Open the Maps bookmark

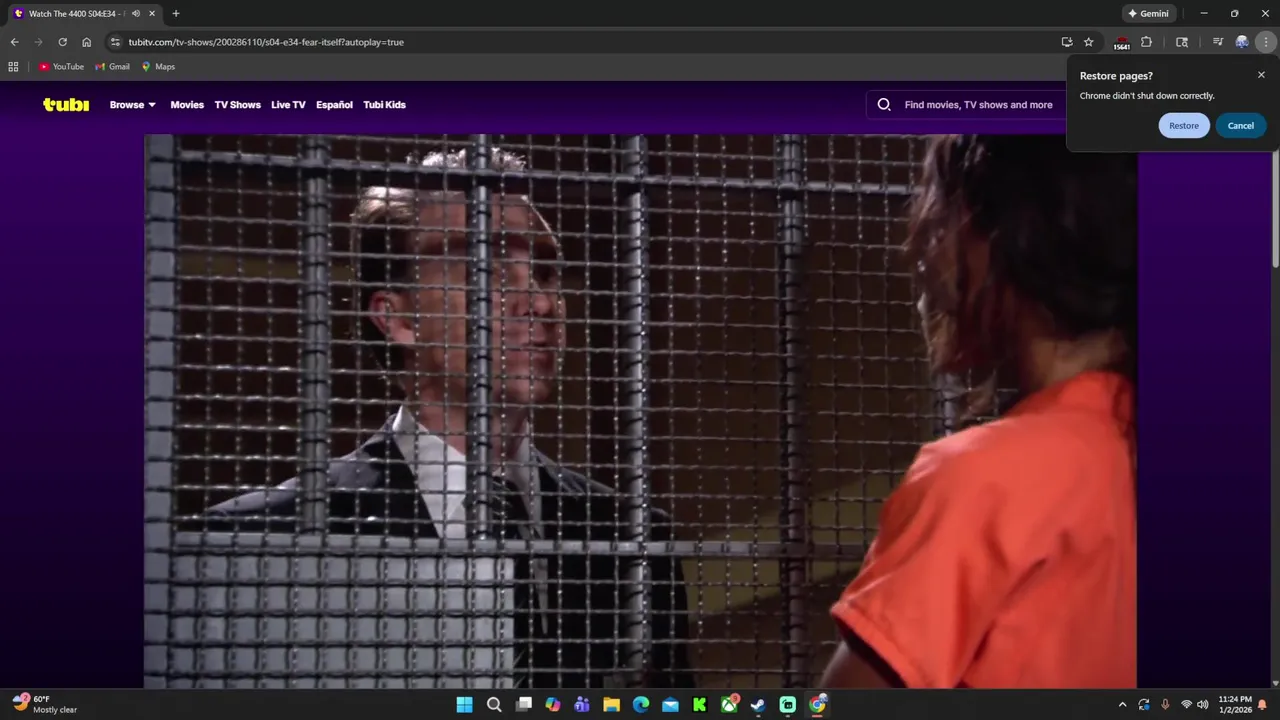(x=158, y=67)
